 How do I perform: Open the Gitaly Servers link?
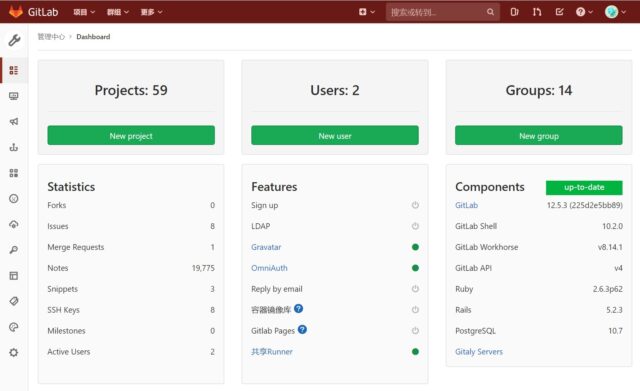(x=479, y=351)
